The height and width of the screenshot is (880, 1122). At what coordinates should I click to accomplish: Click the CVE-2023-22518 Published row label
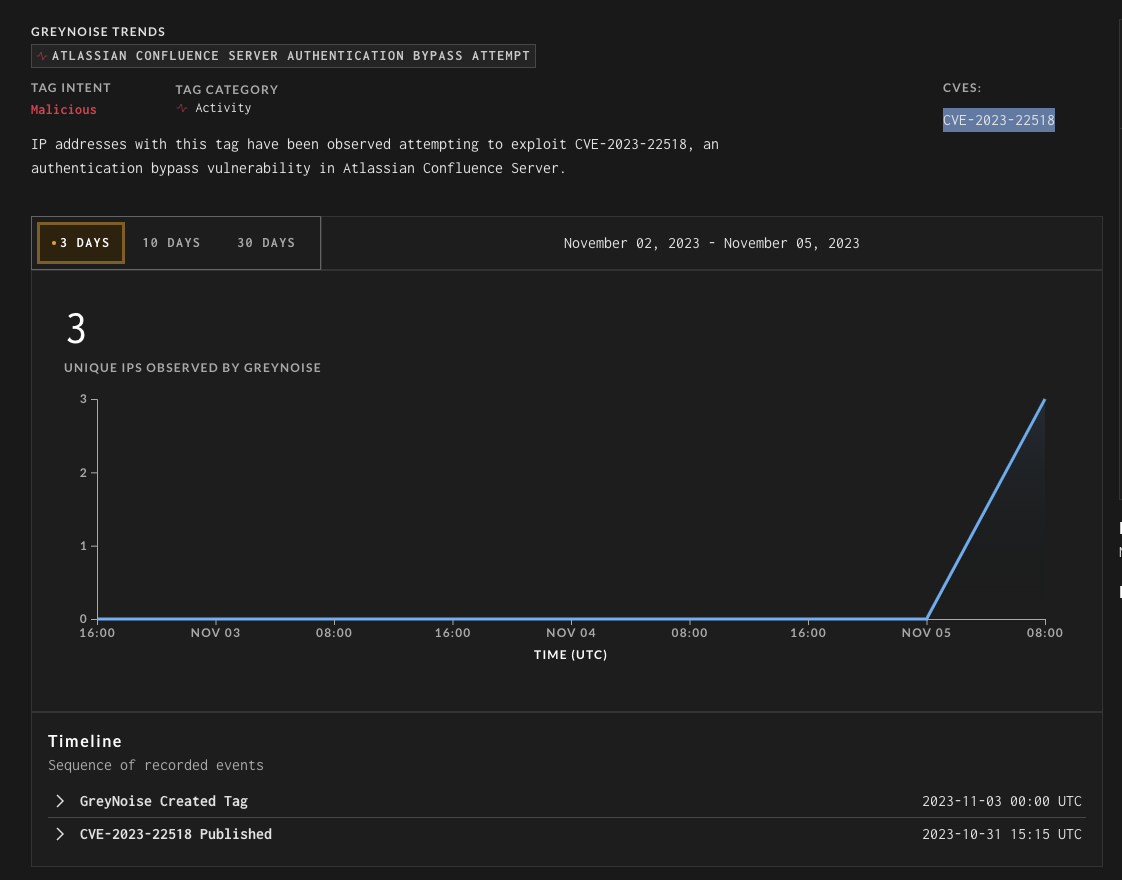point(175,834)
